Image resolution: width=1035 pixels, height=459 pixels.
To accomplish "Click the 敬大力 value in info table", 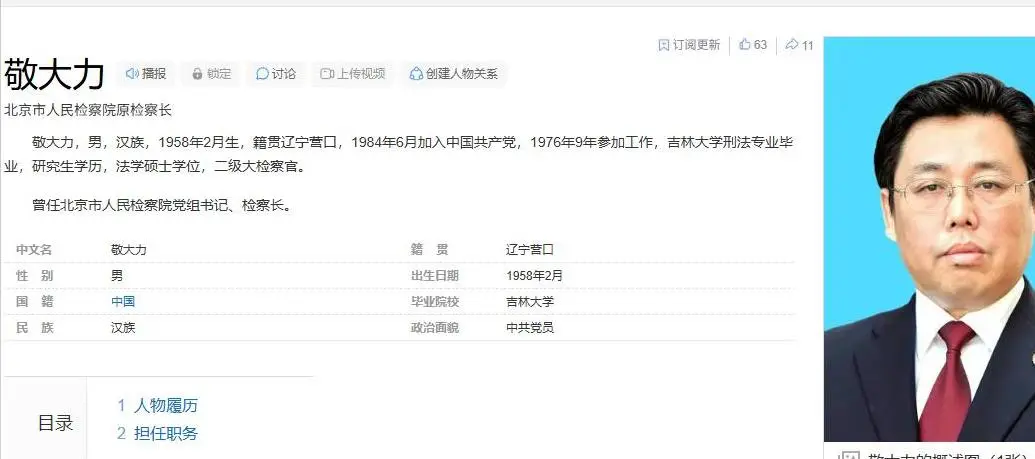I will (129, 250).
